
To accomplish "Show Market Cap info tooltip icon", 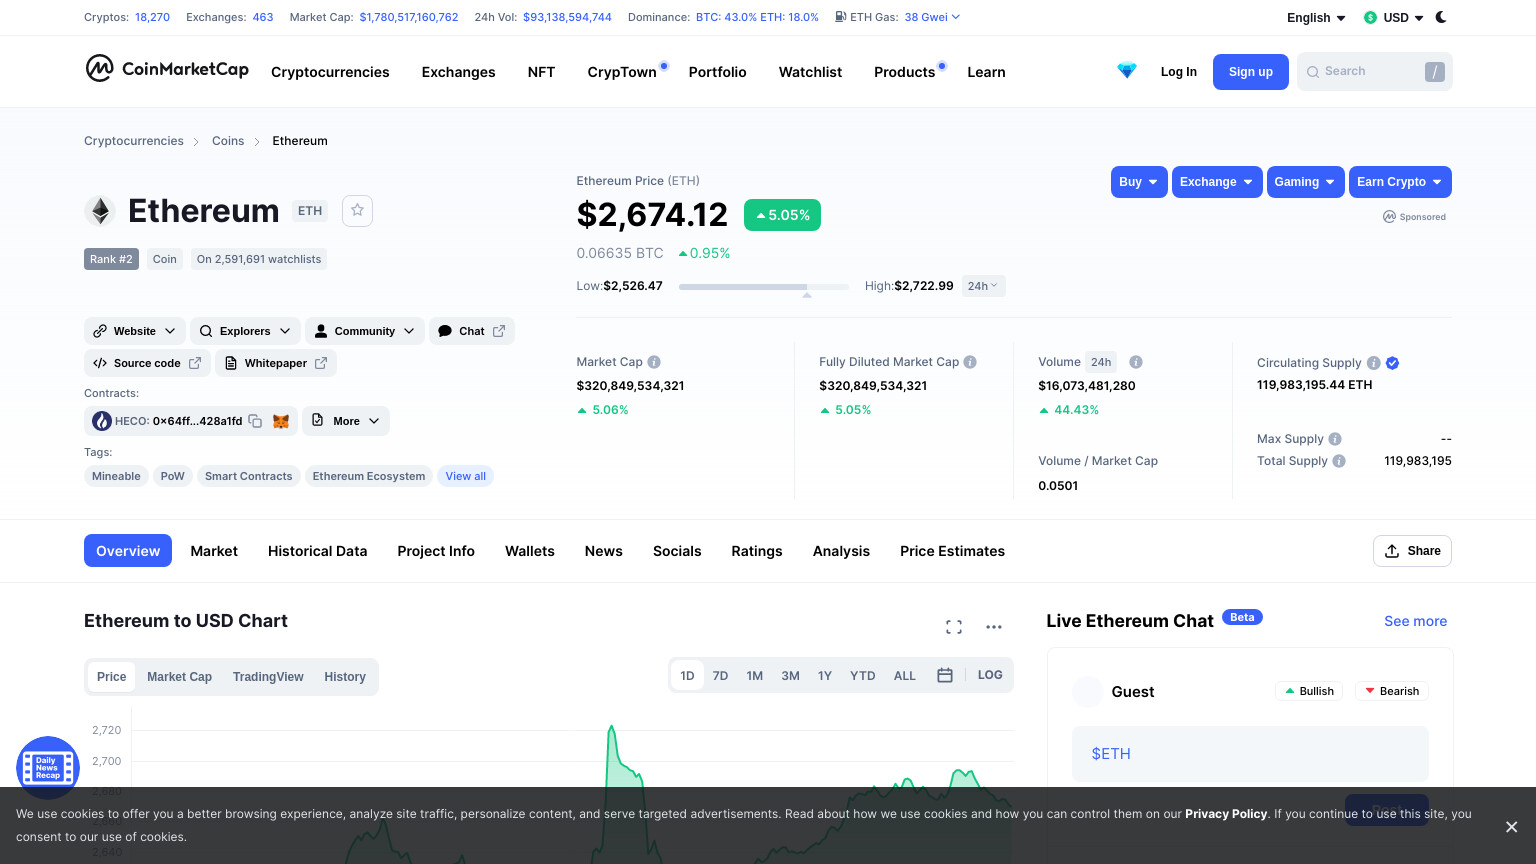I will (654, 362).
